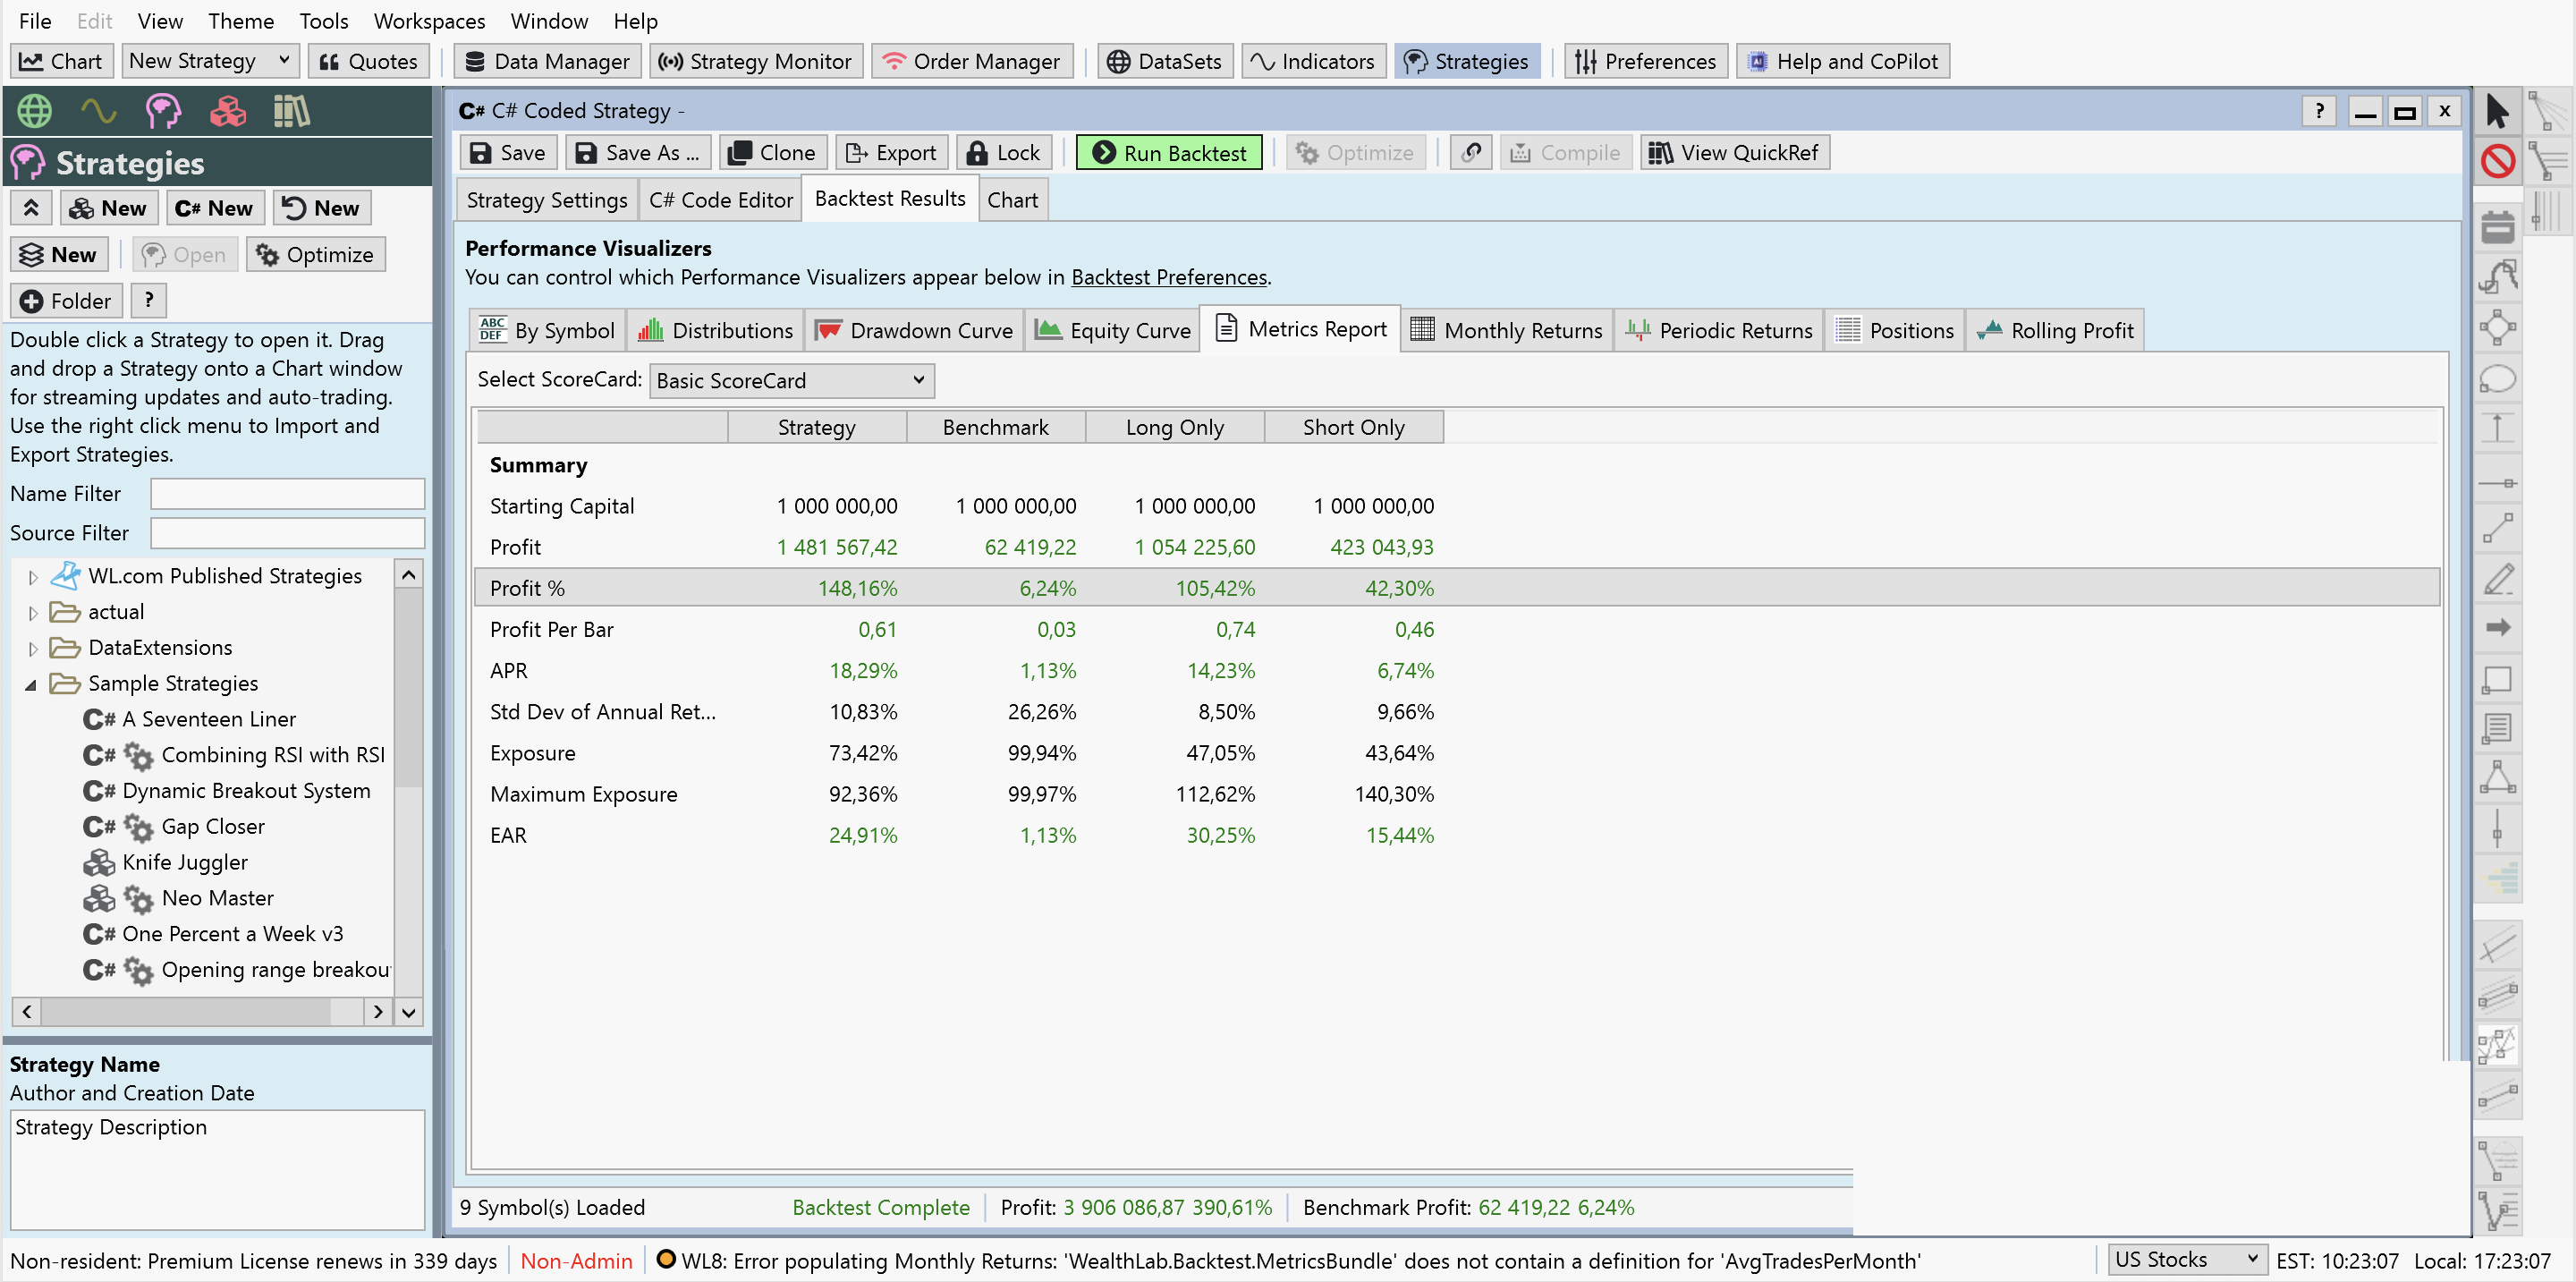
Task: Open the Data Manager toolbar button
Action: click(x=547, y=61)
